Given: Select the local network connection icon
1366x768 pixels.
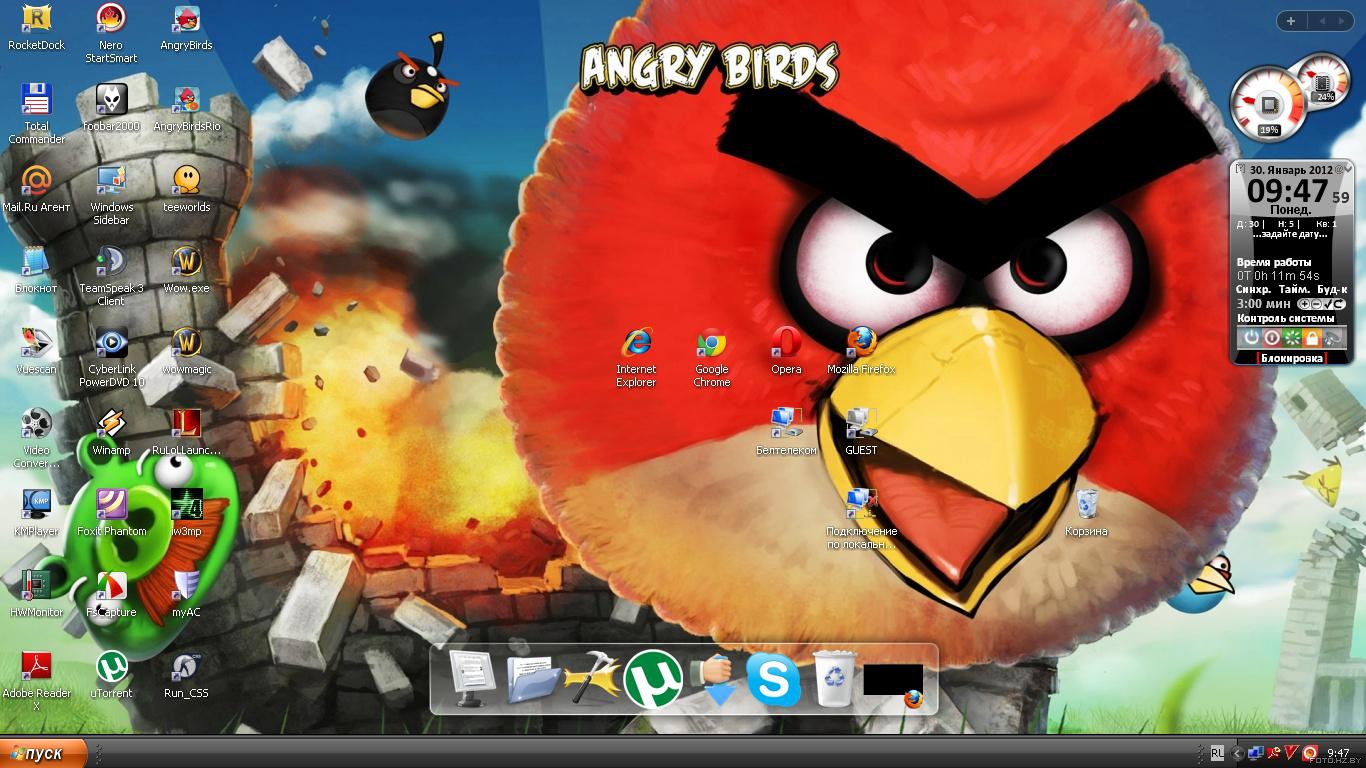Looking at the screenshot, I should (x=861, y=519).
